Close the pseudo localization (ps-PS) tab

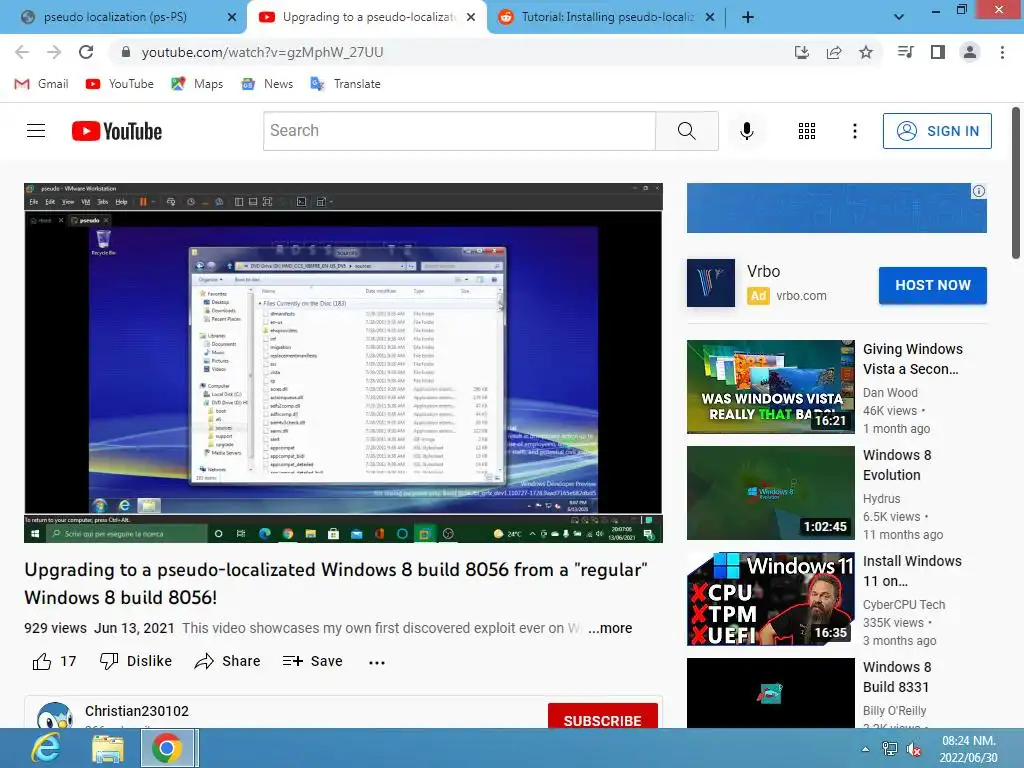click(x=232, y=18)
